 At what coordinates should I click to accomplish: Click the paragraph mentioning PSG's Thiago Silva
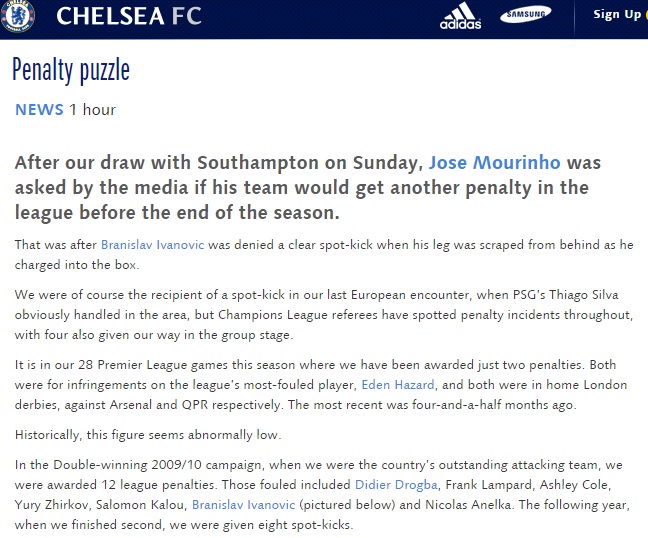click(x=324, y=315)
